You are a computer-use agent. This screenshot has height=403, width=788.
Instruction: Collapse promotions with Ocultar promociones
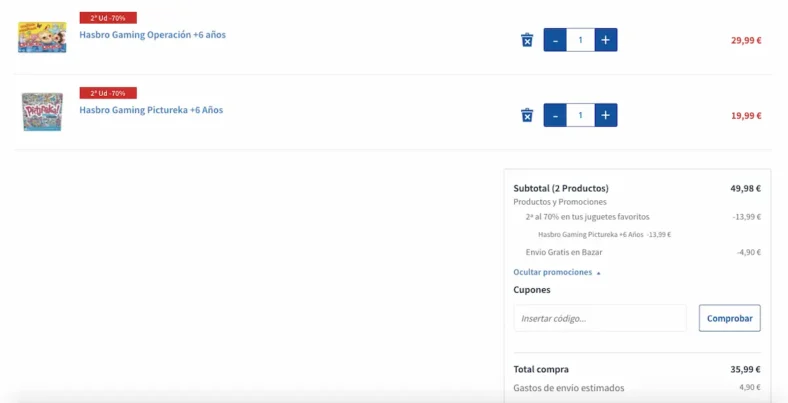(x=557, y=272)
